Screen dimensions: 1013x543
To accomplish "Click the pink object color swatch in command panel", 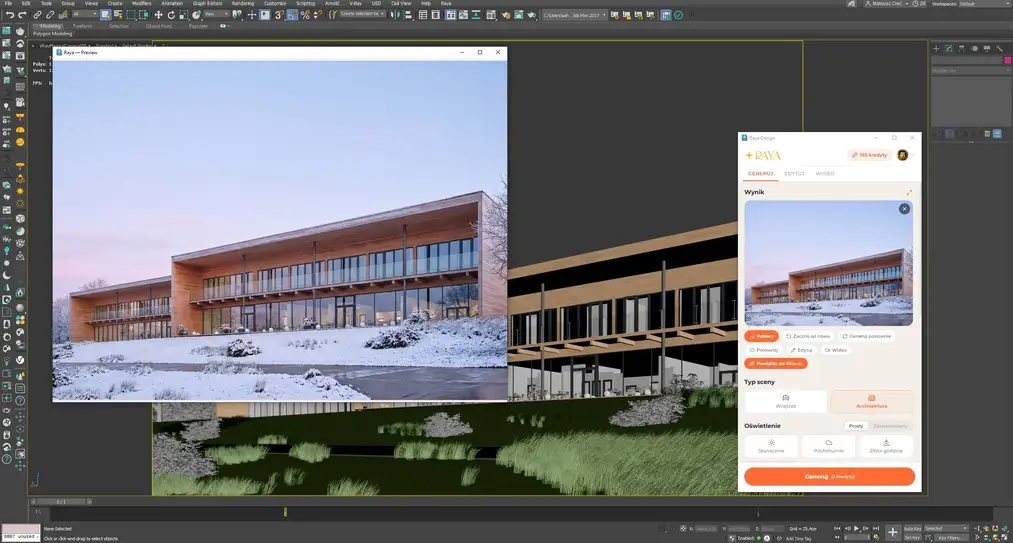I will coord(1007,60).
